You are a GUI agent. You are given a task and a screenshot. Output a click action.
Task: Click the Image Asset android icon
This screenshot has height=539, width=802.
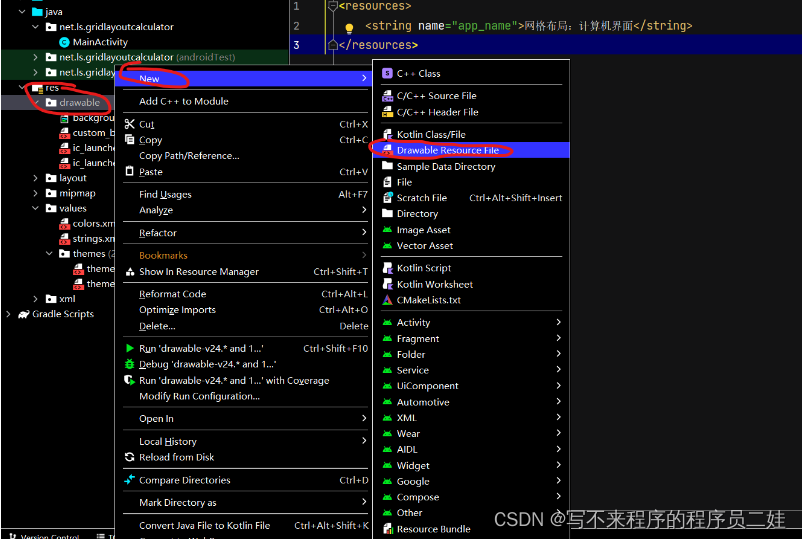point(387,230)
